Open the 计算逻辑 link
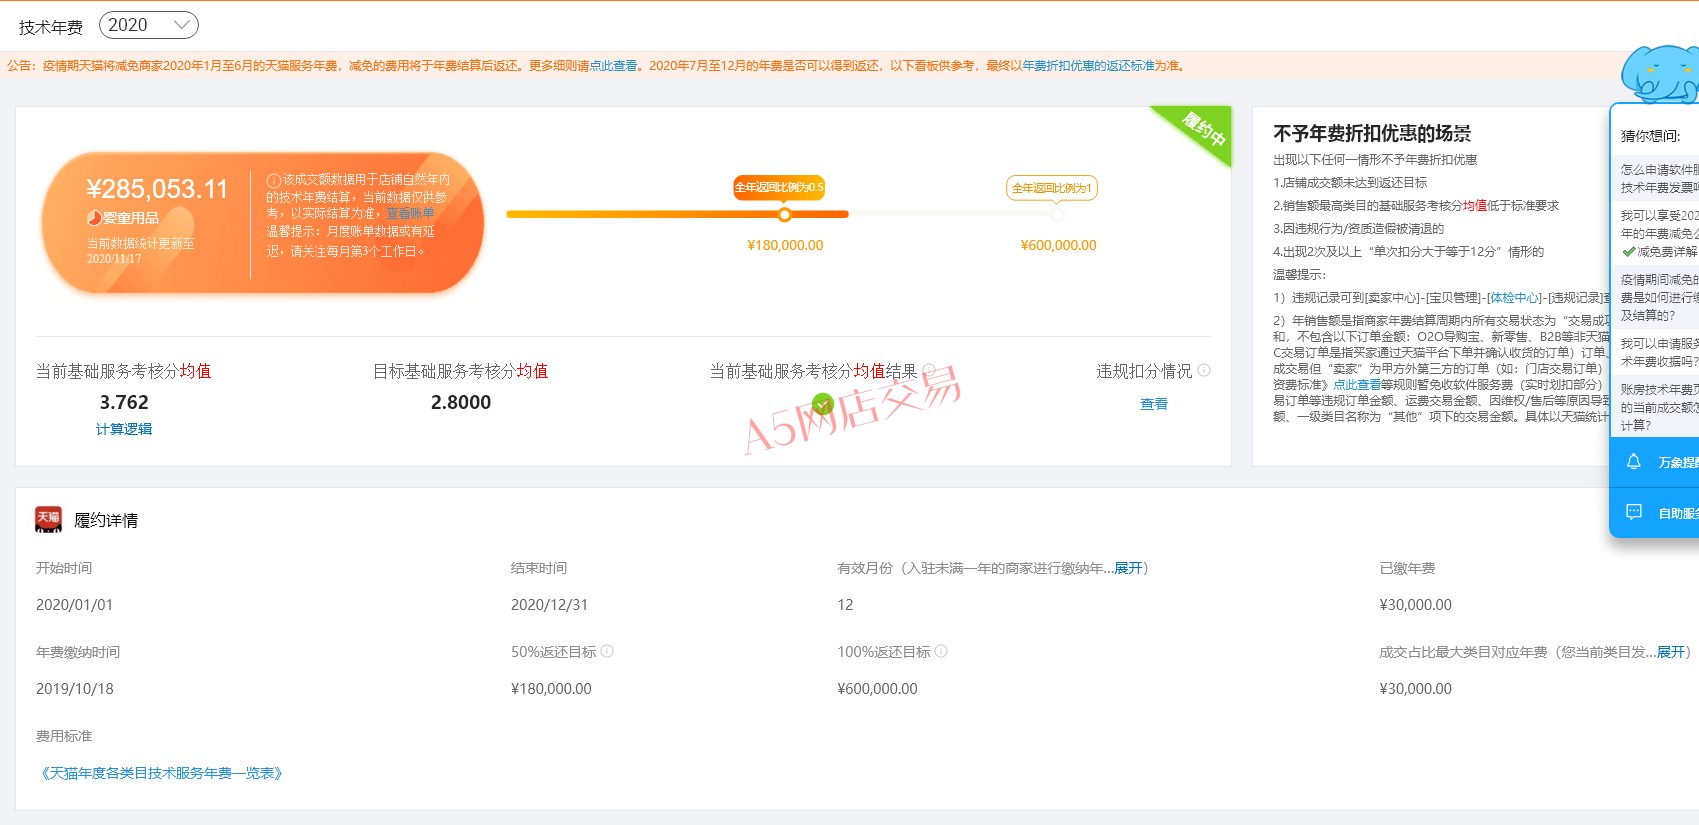 [124, 429]
